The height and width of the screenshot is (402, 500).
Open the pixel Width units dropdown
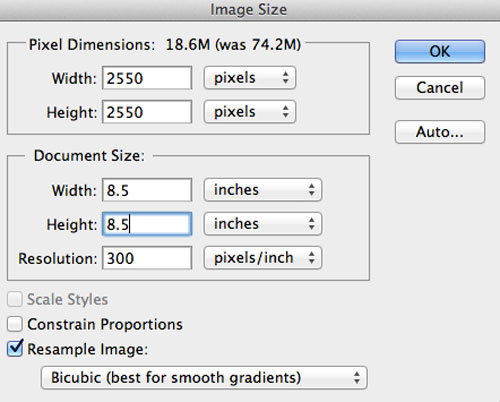point(250,78)
